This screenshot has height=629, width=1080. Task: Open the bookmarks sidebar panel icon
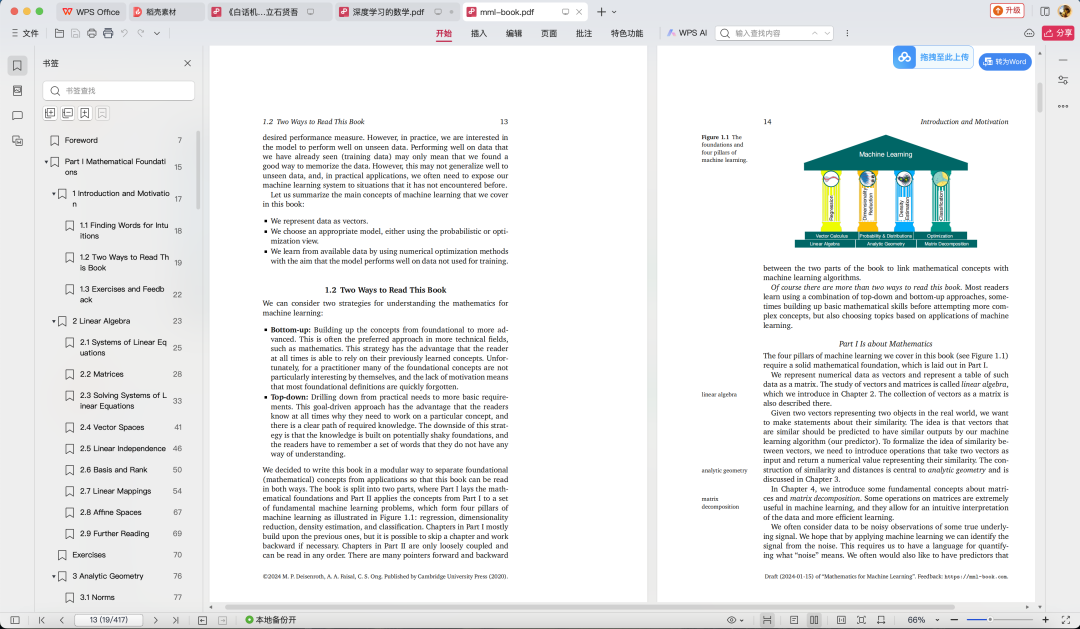coord(17,65)
